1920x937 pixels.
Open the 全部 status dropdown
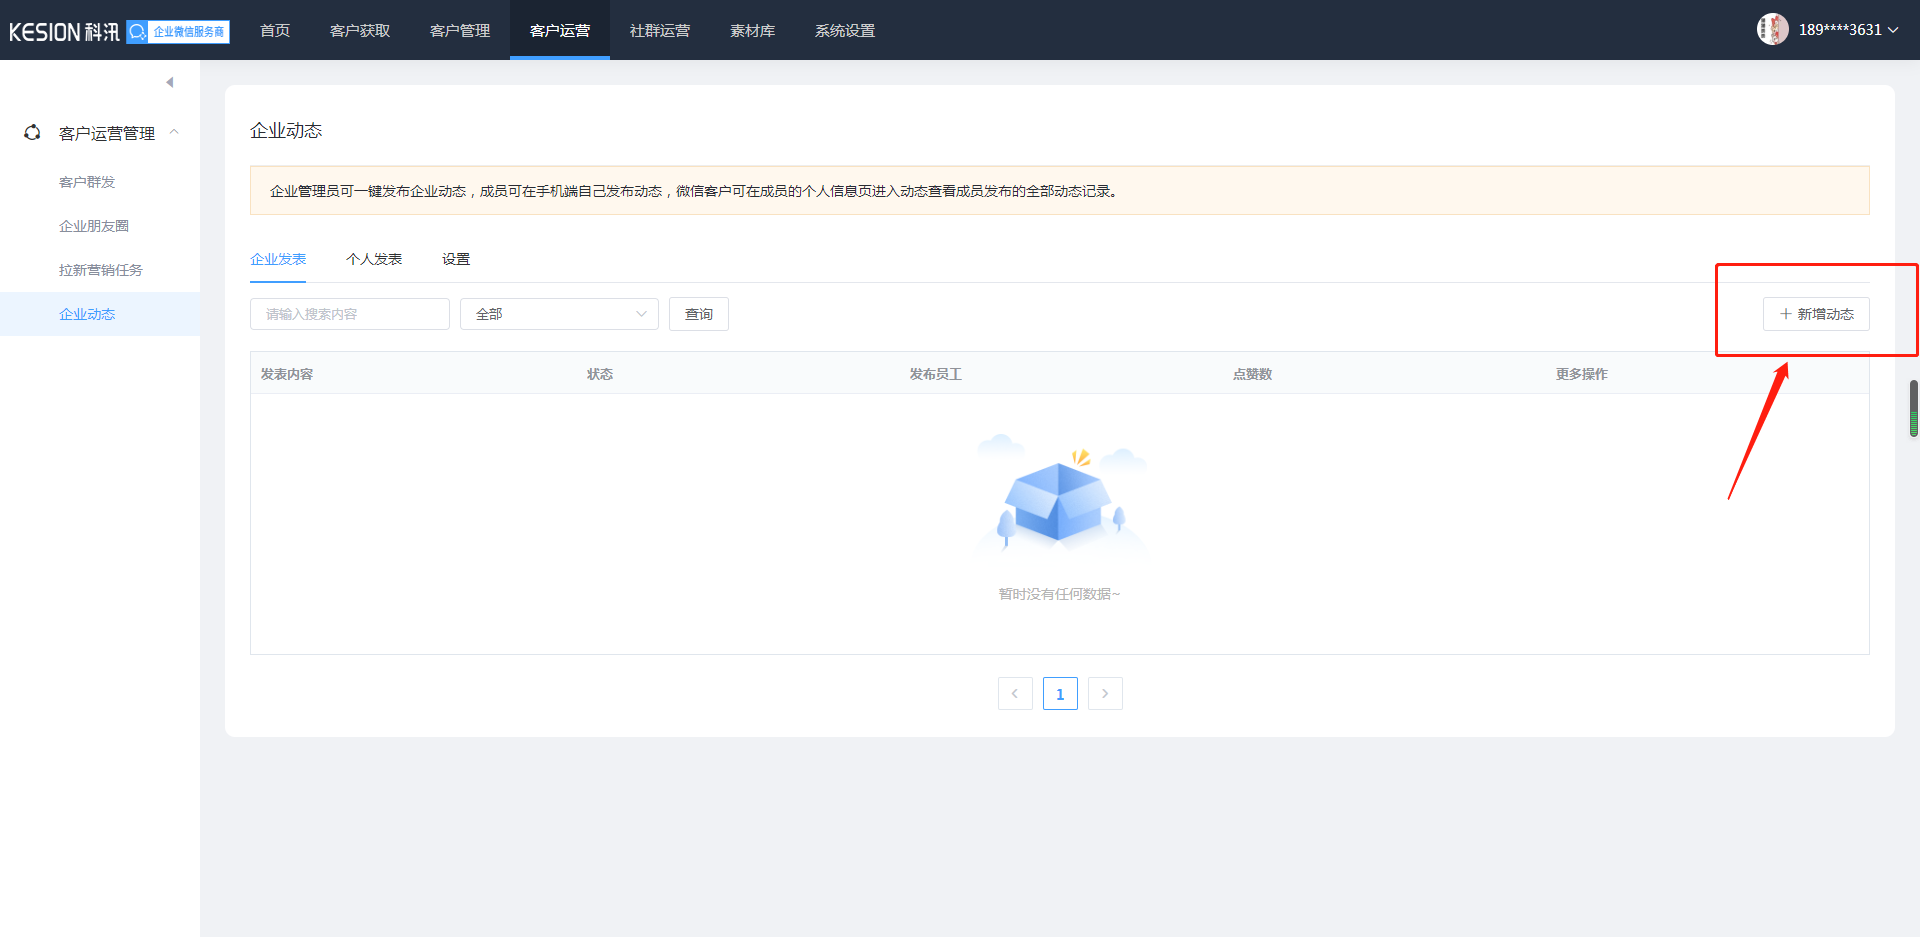pyautogui.click(x=559, y=314)
